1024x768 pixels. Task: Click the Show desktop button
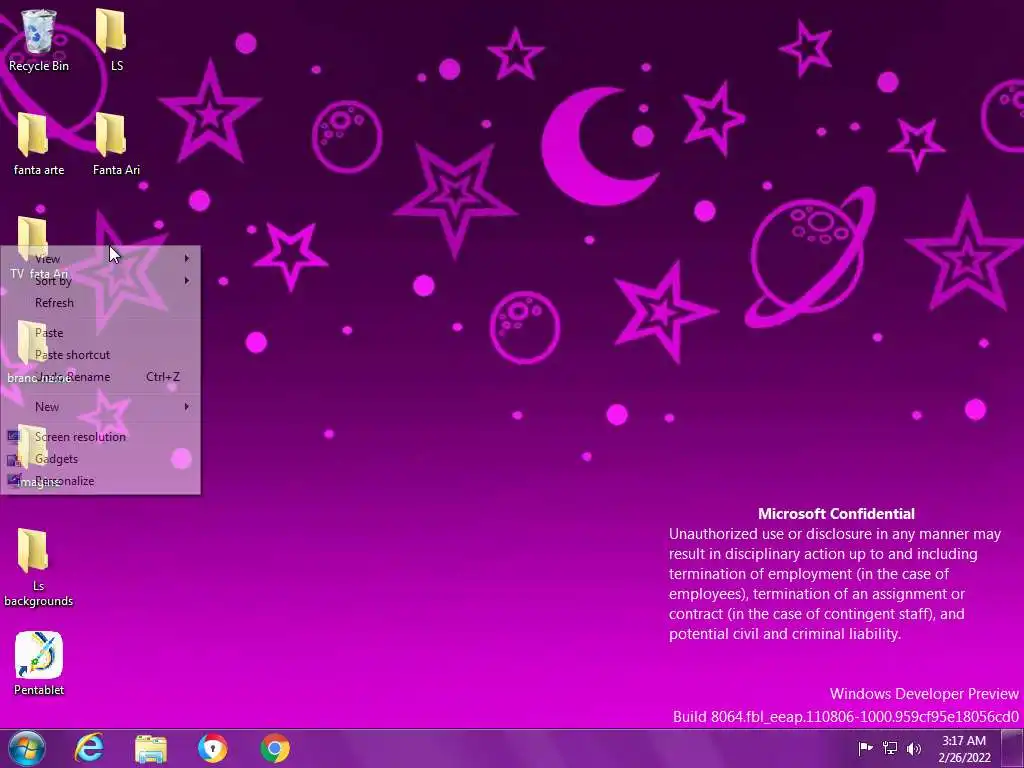click(x=1014, y=748)
